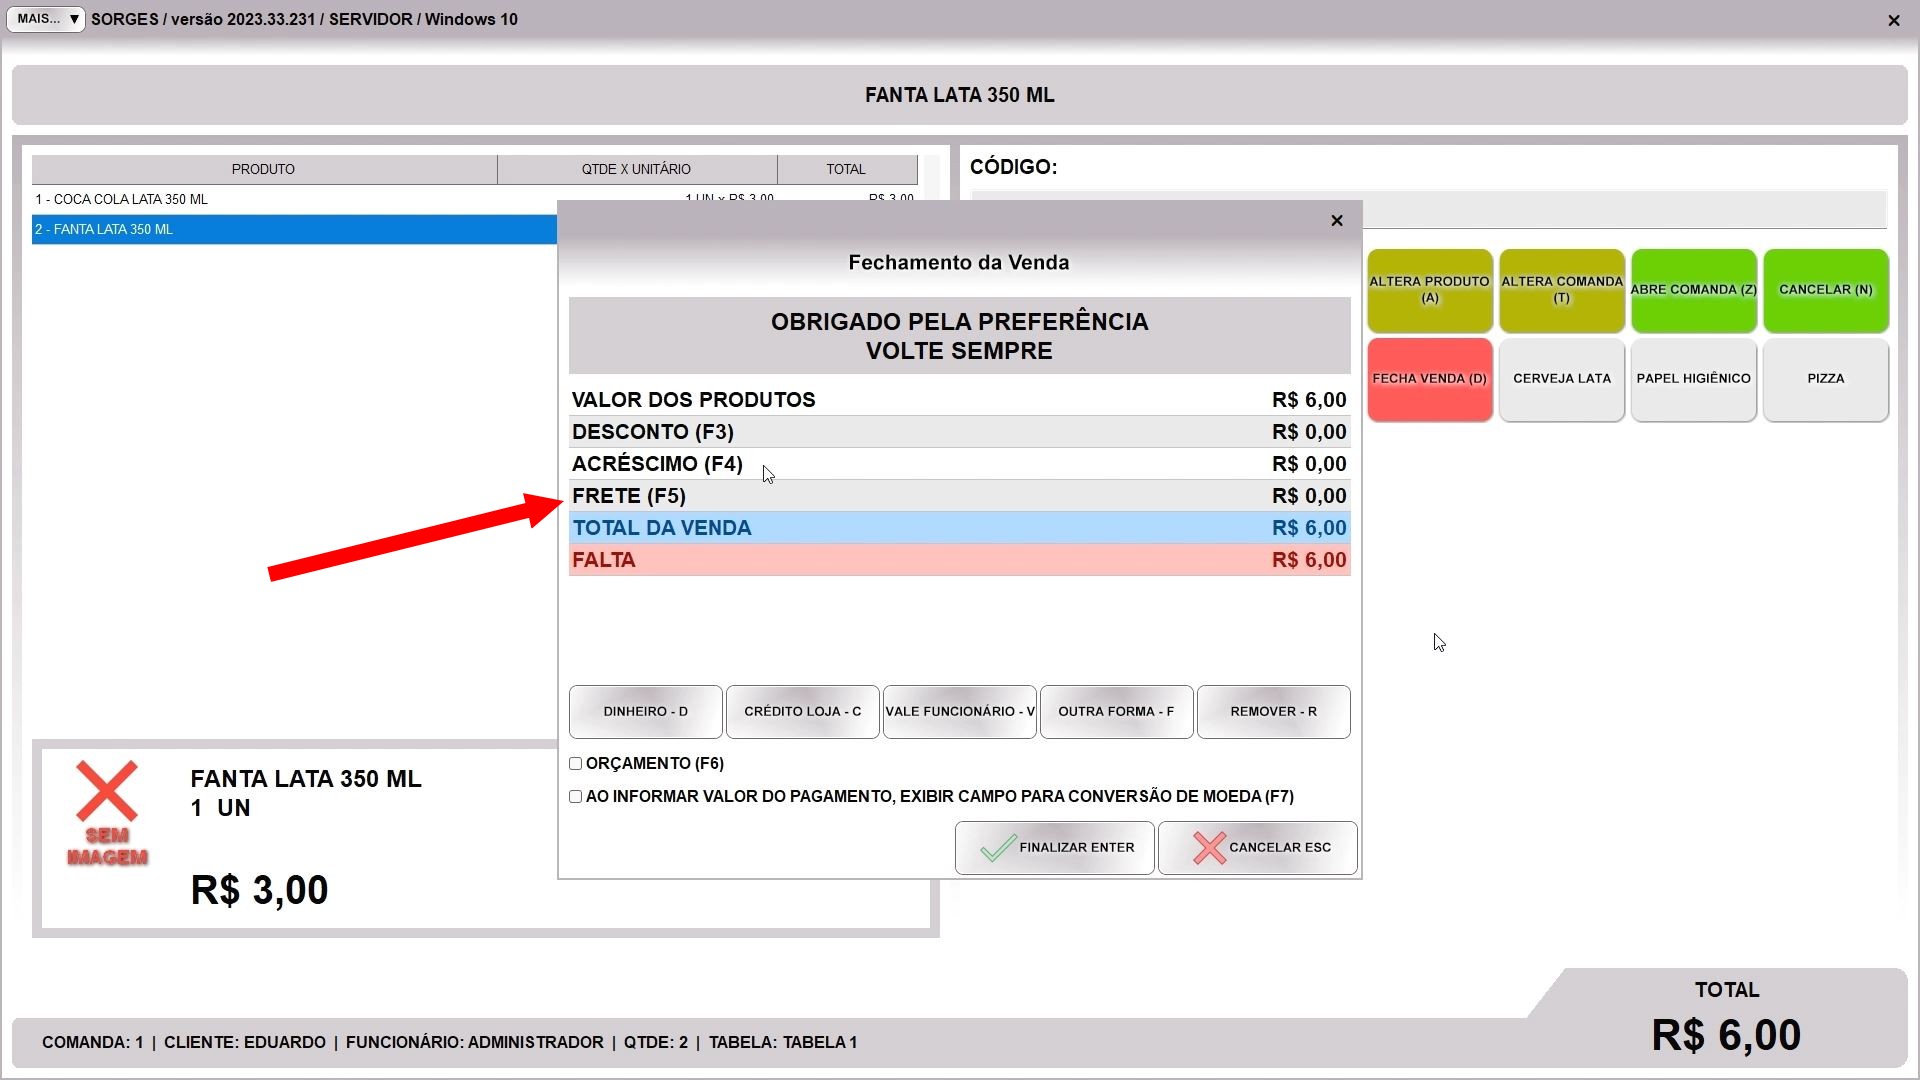Click the OBRIGADO PELA PREFERÊNCIA message banner
Viewport: 1920px width, 1080px height.
point(960,336)
